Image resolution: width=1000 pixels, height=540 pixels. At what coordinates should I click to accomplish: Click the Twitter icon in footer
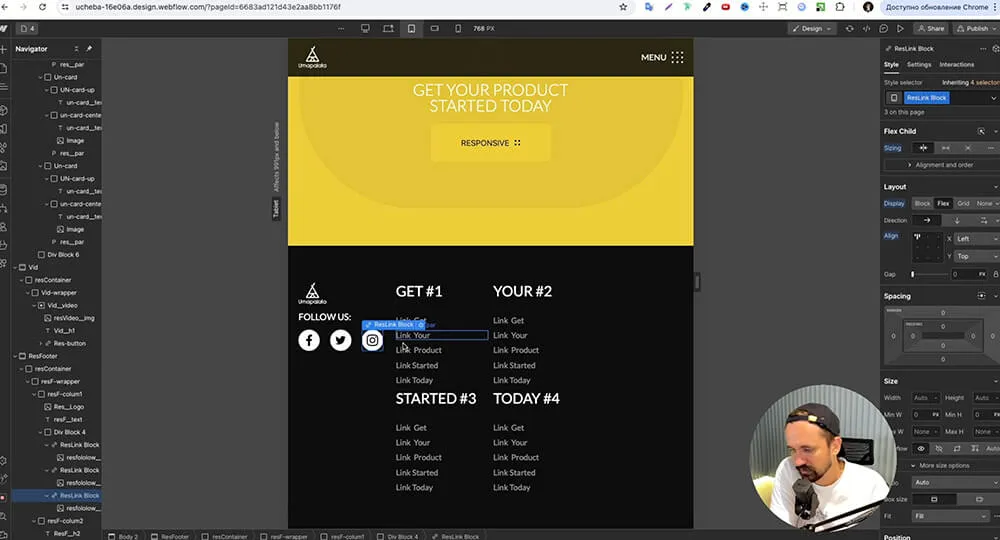tap(341, 340)
